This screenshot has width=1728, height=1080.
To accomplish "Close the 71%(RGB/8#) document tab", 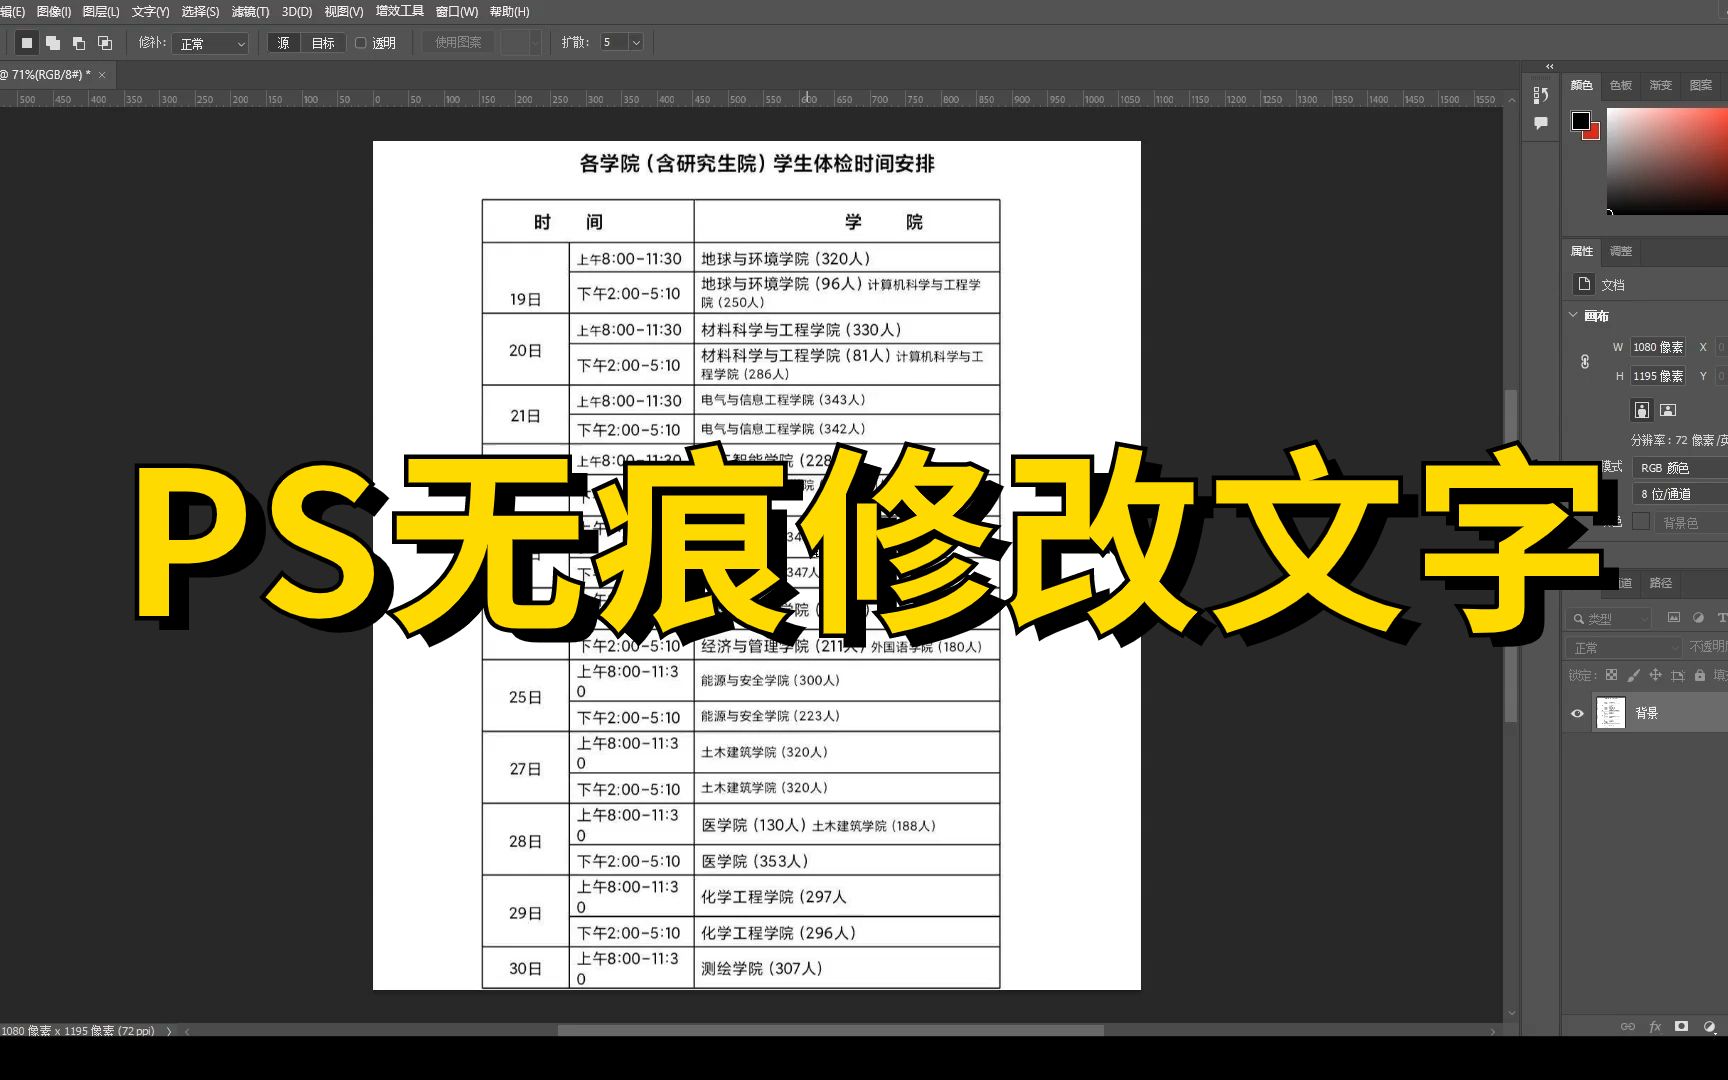I will pyautogui.click(x=102, y=75).
